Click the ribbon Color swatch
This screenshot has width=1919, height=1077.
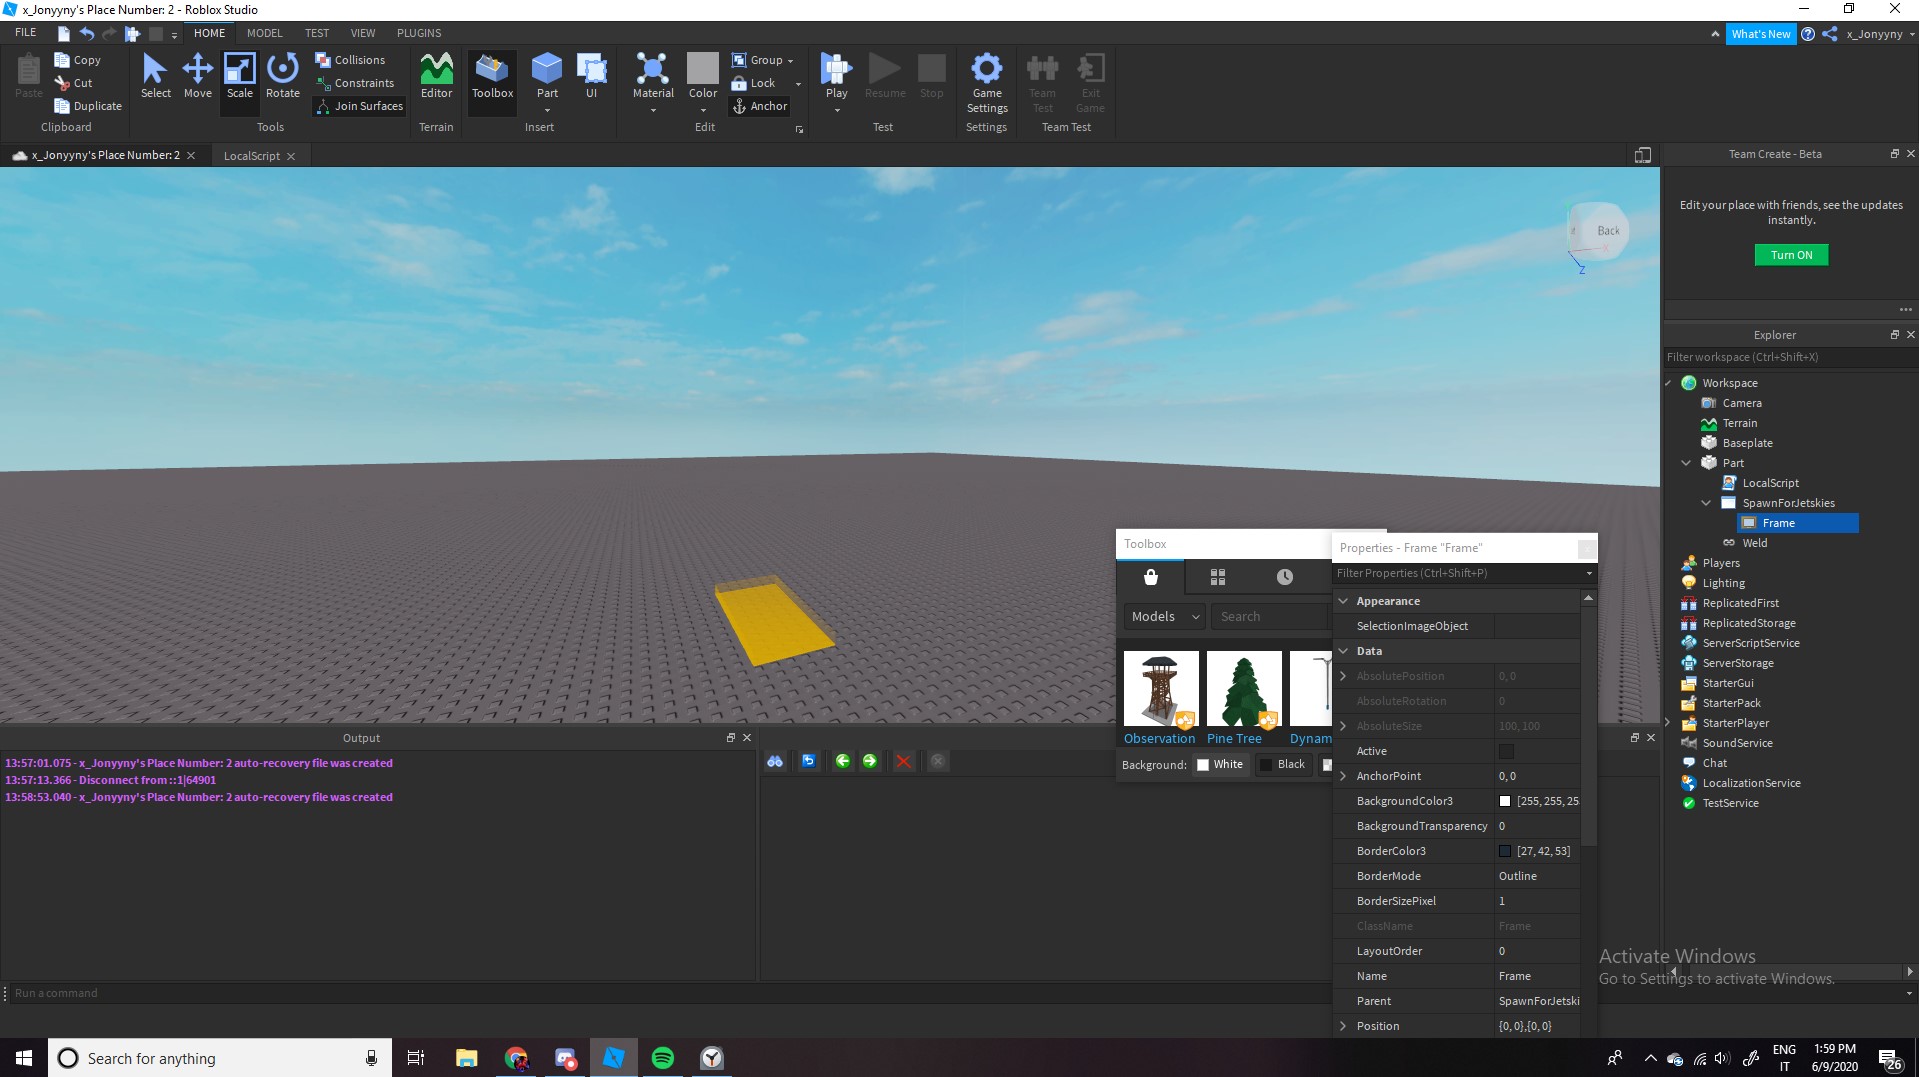(x=702, y=68)
